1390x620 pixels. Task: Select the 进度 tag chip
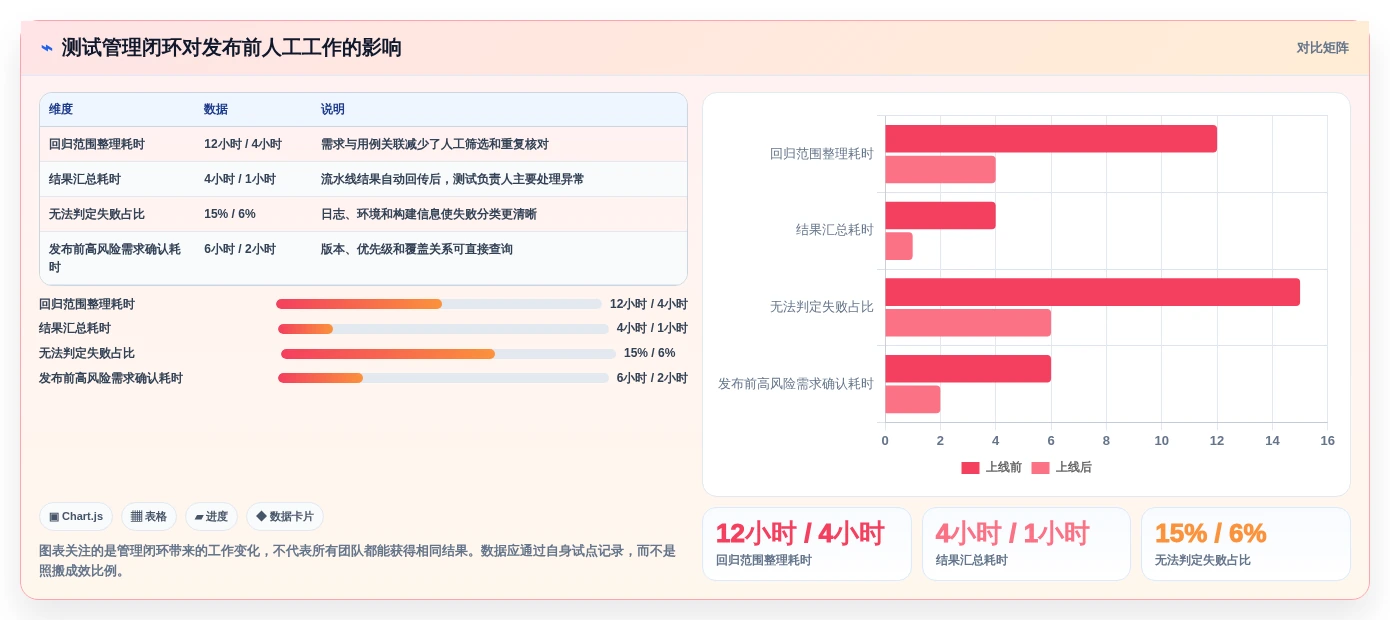click(211, 517)
